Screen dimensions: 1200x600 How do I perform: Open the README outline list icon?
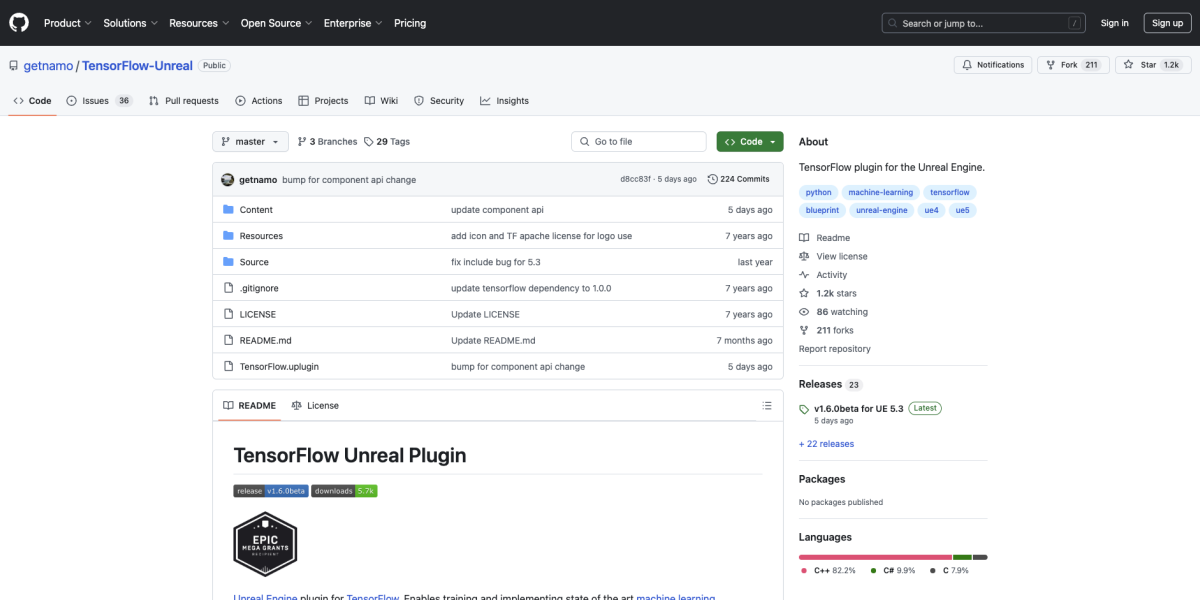point(767,406)
